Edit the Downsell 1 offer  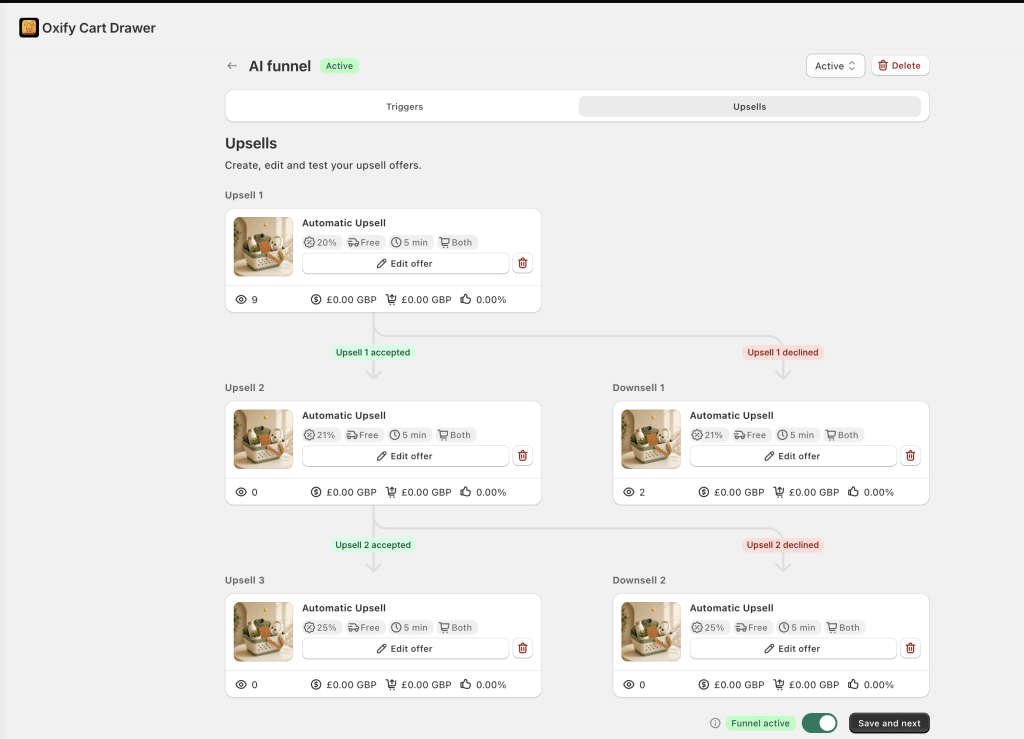pyautogui.click(x=793, y=456)
